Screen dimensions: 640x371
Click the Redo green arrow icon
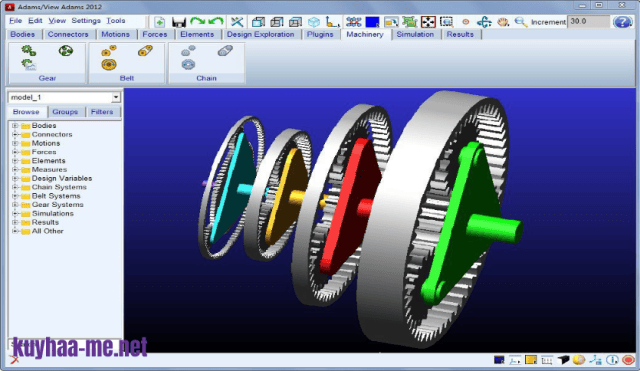(198, 21)
